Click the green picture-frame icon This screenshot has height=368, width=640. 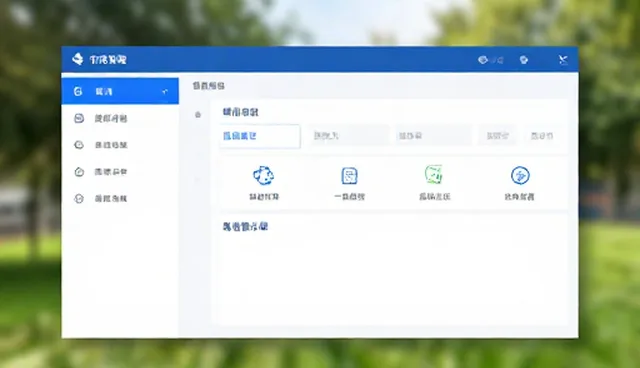click(x=433, y=175)
